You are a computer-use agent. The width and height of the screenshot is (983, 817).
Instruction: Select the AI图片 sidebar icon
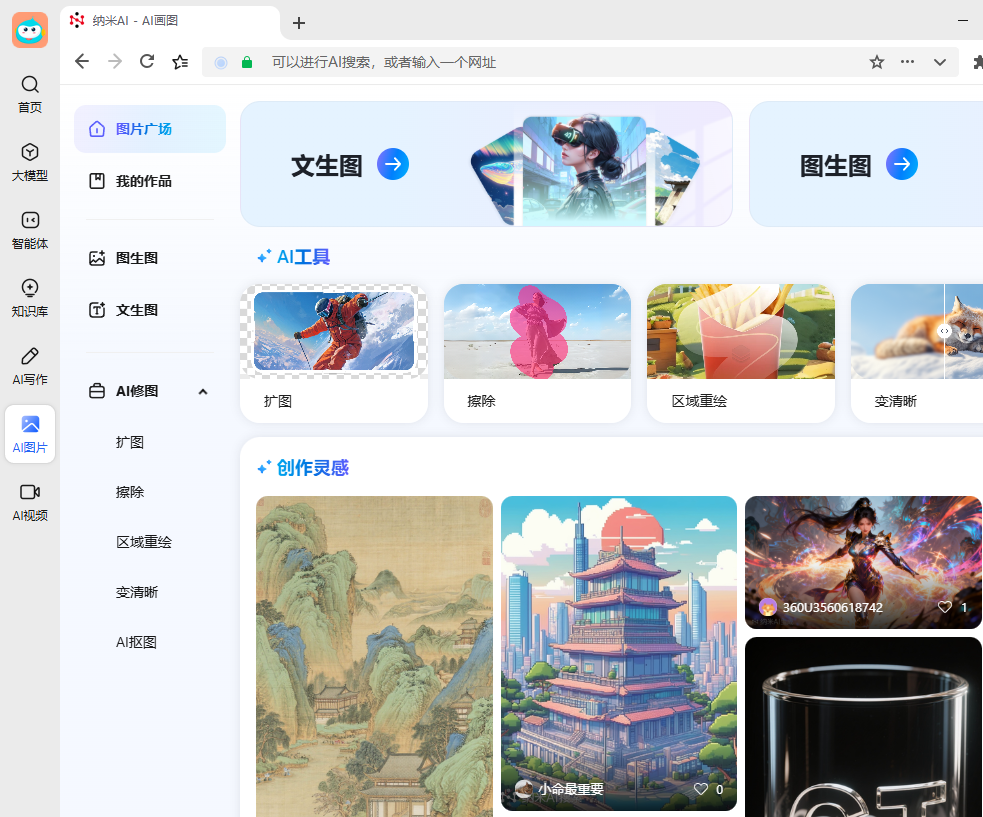click(x=30, y=434)
